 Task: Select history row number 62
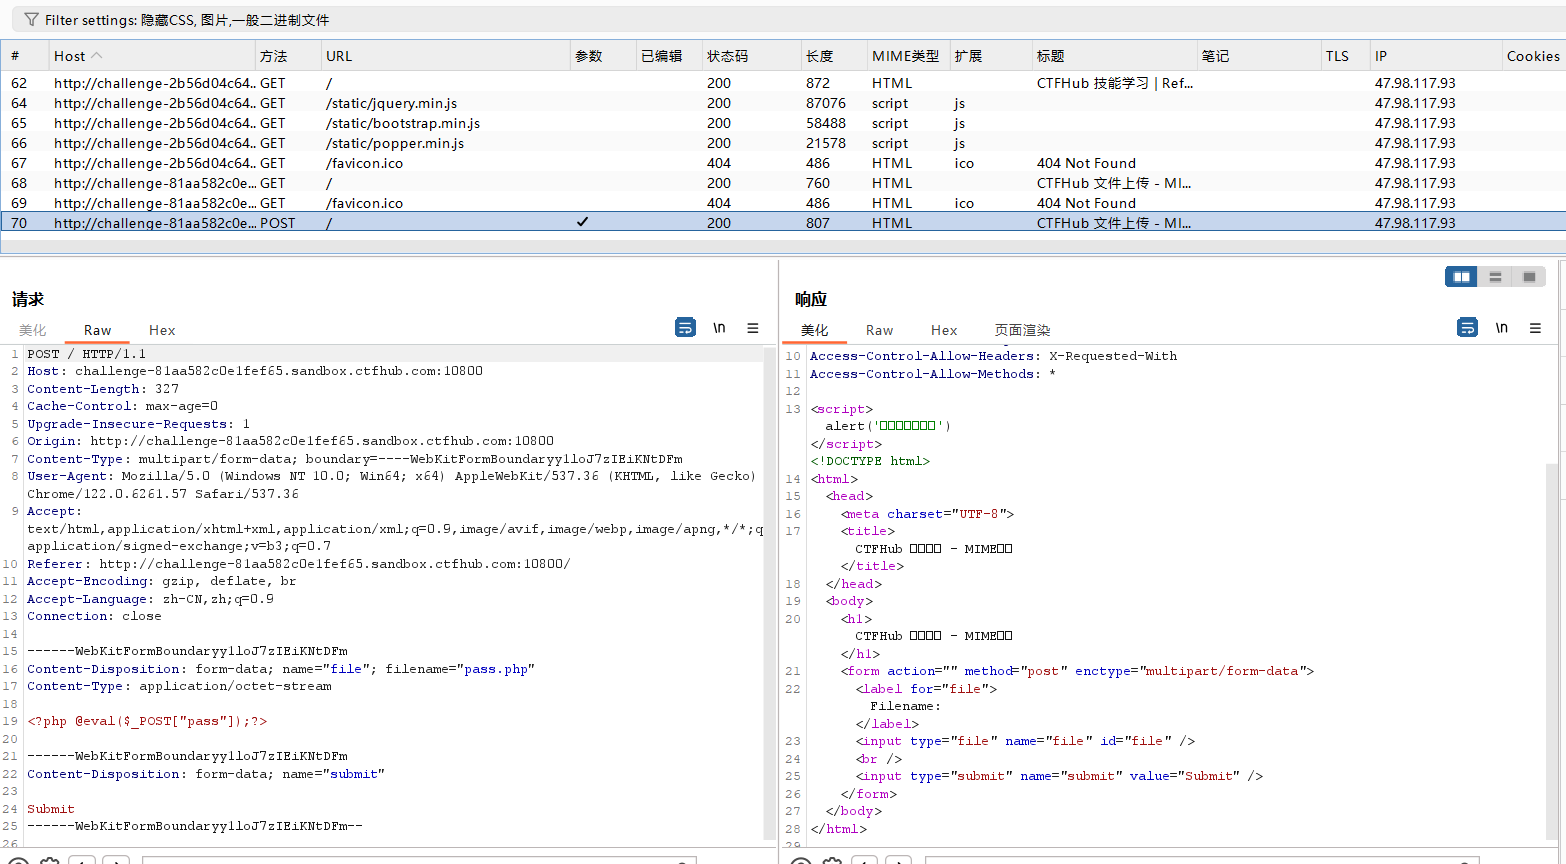coord(783,83)
